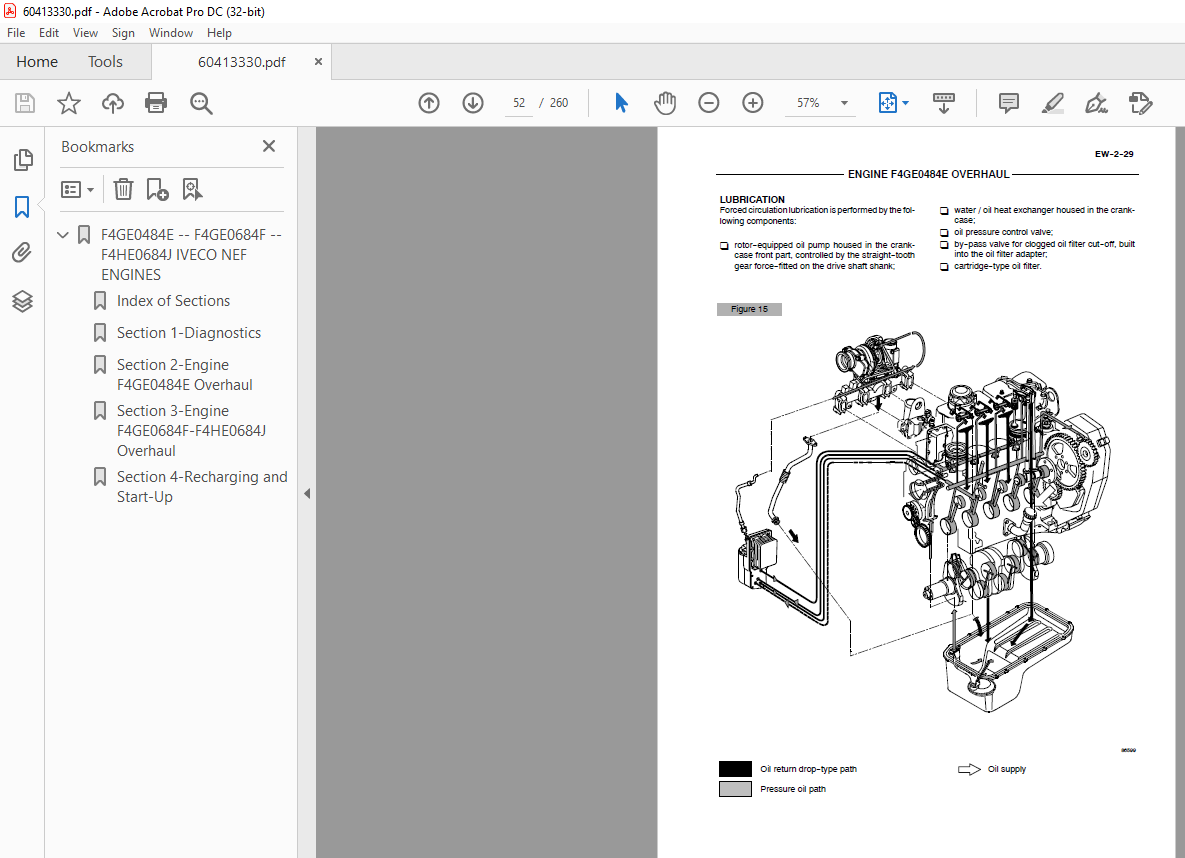Open Index of Sections bookmark
The height and width of the screenshot is (858, 1185).
(x=173, y=301)
